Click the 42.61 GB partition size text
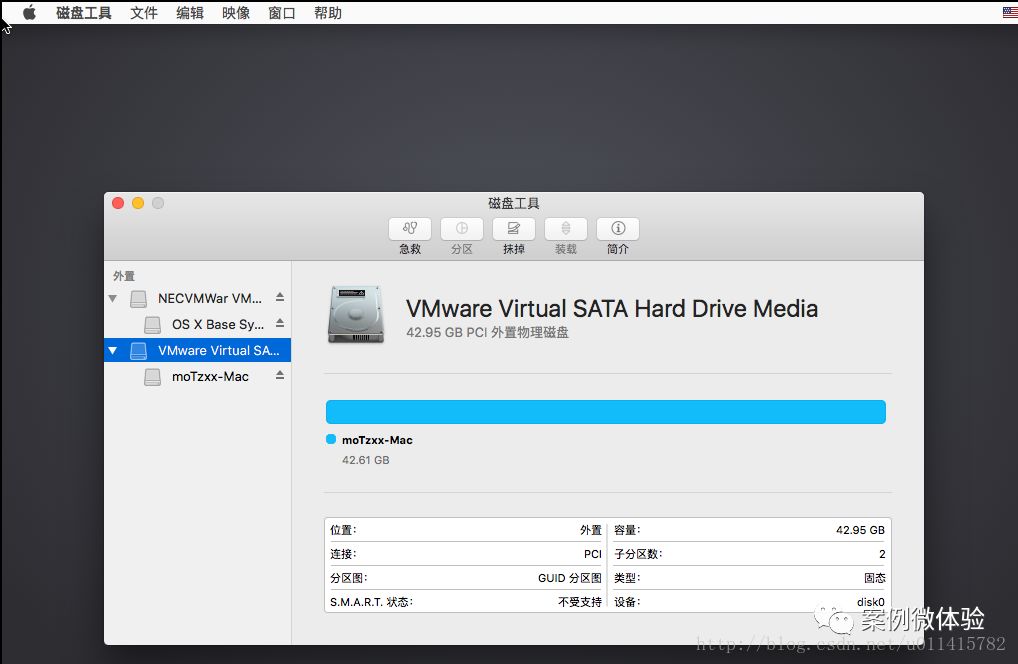This screenshot has width=1018, height=664. pos(366,460)
